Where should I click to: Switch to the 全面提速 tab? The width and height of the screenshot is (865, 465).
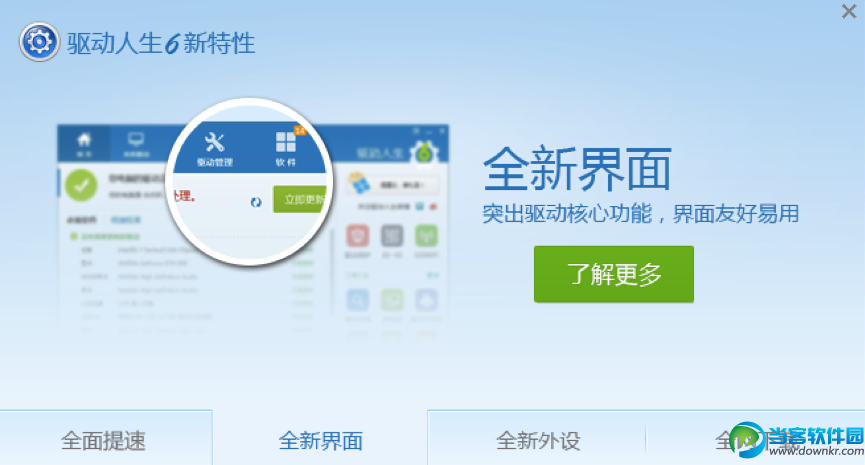tap(103, 440)
